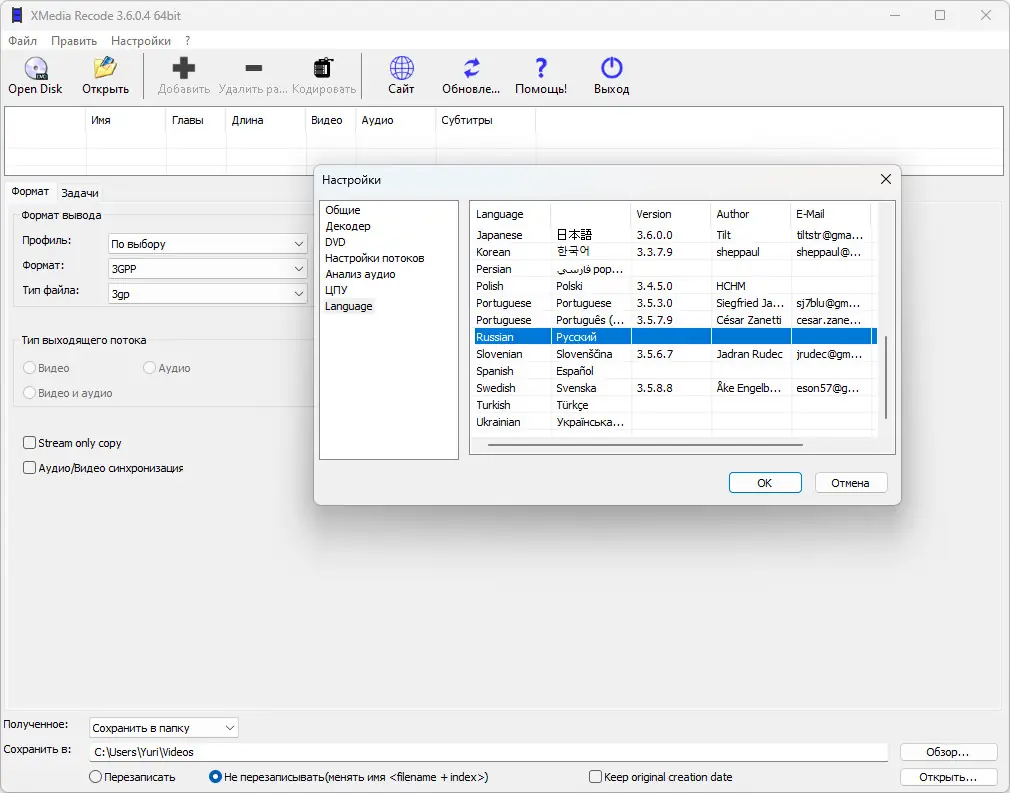Image resolution: width=1010 pixels, height=793 pixels.
Task: Confirm the settings with the OK button
Action: point(765,482)
